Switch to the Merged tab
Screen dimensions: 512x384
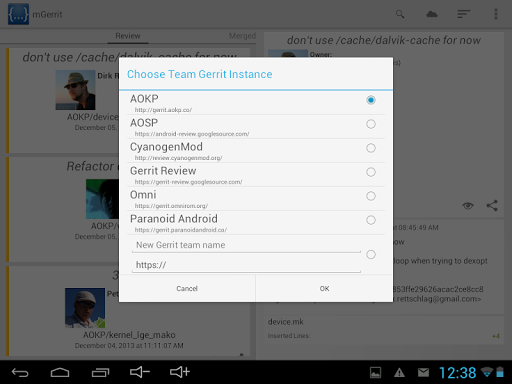[x=242, y=36]
